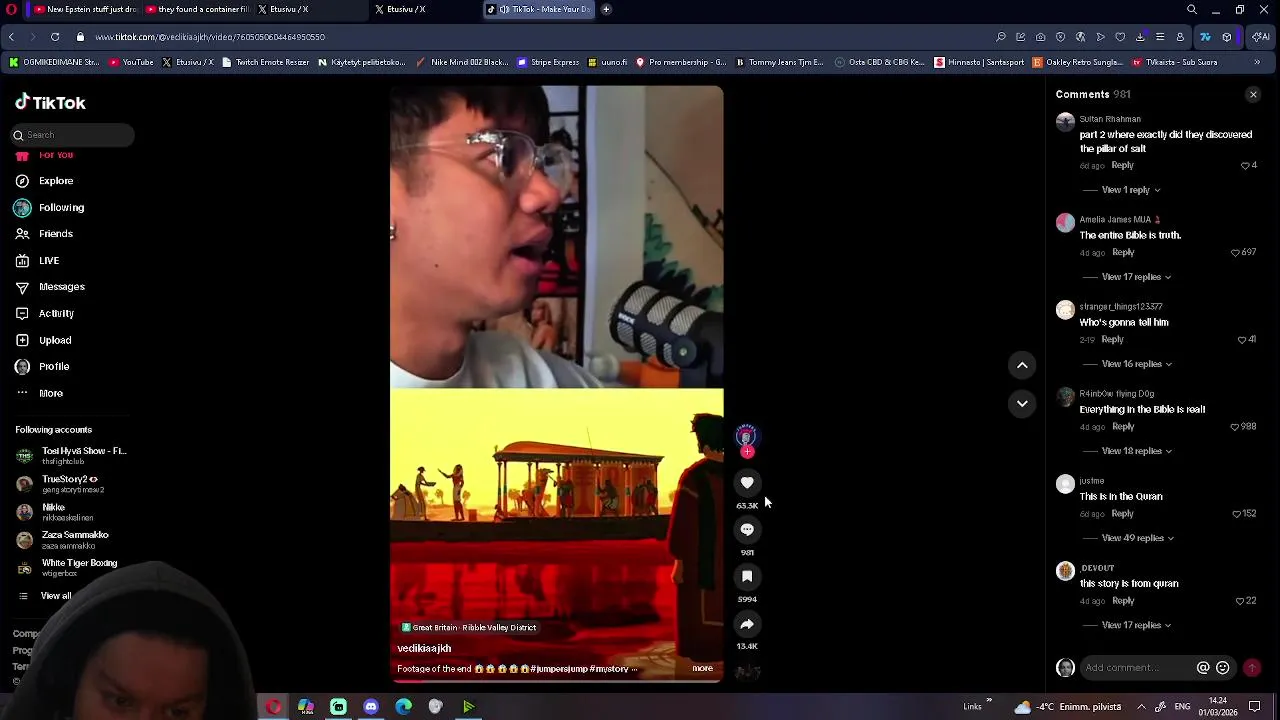This screenshot has height=720, width=1280.
Task: View all following accounts
Action: 56,596
